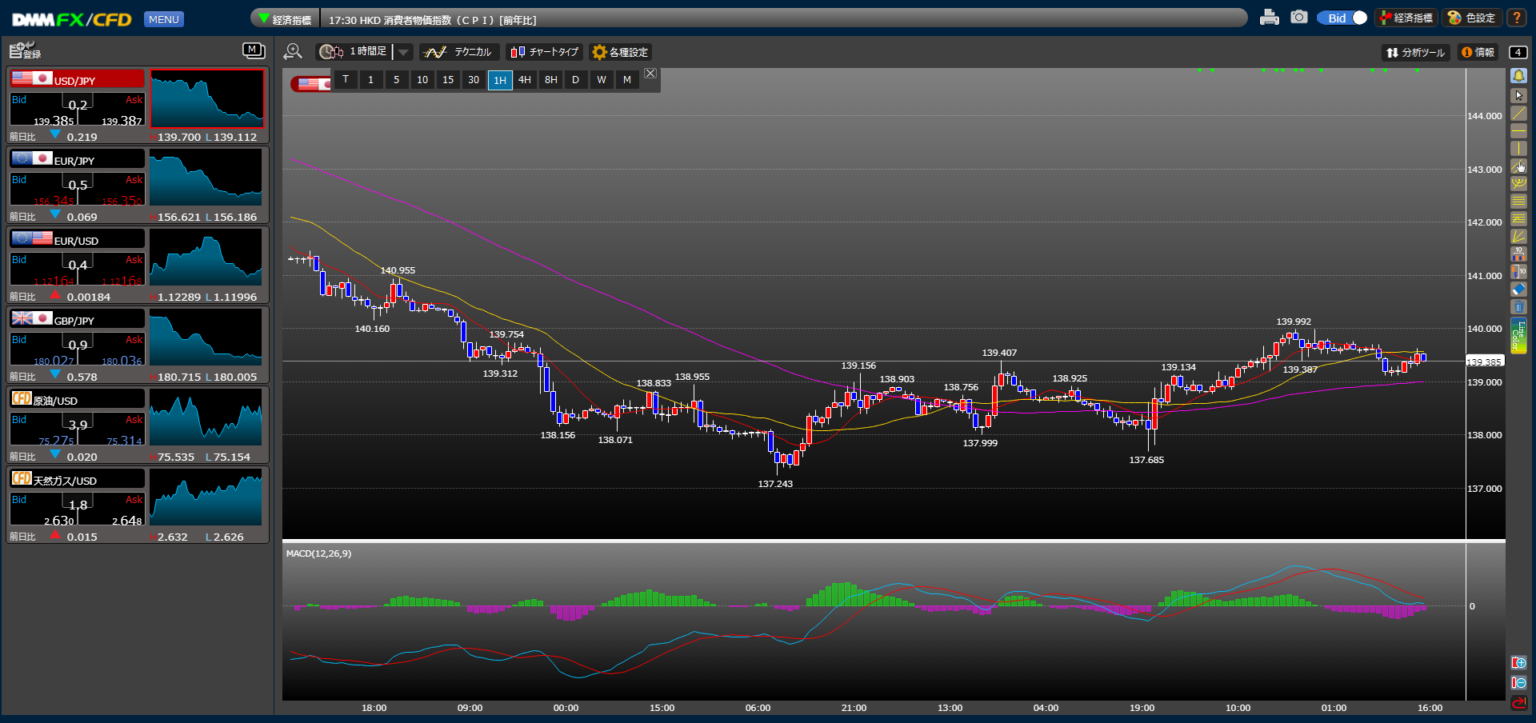Image resolution: width=1536 pixels, height=723 pixels.
Task: Click the zoom magnifier icon
Action: [293, 52]
